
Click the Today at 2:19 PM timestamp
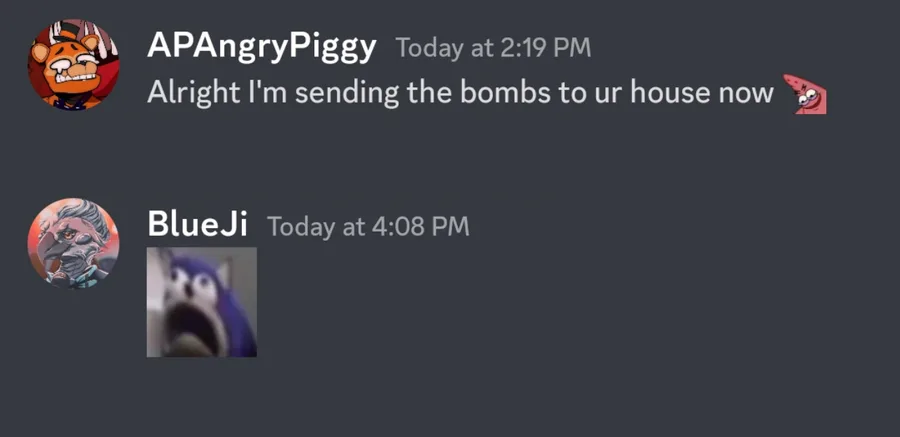coord(493,48)
